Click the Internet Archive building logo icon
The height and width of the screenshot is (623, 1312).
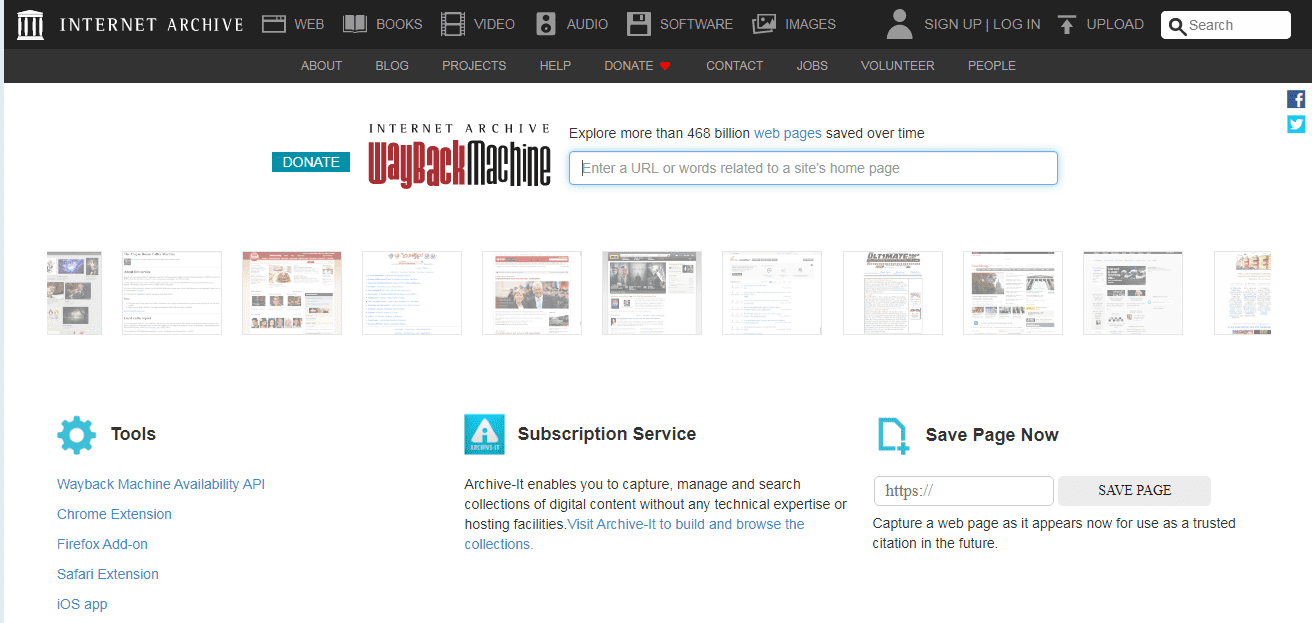tap(31, 25)
